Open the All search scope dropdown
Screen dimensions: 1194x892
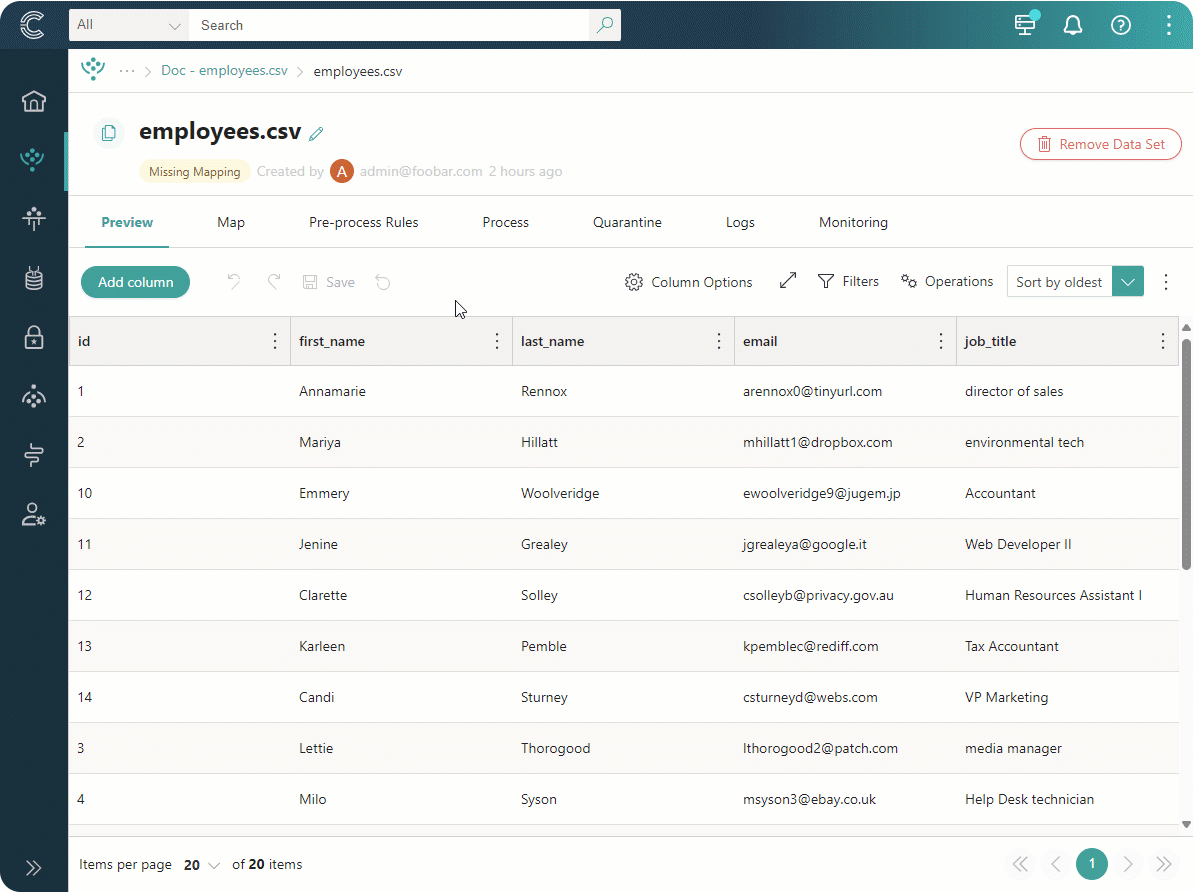coord(128,25)
